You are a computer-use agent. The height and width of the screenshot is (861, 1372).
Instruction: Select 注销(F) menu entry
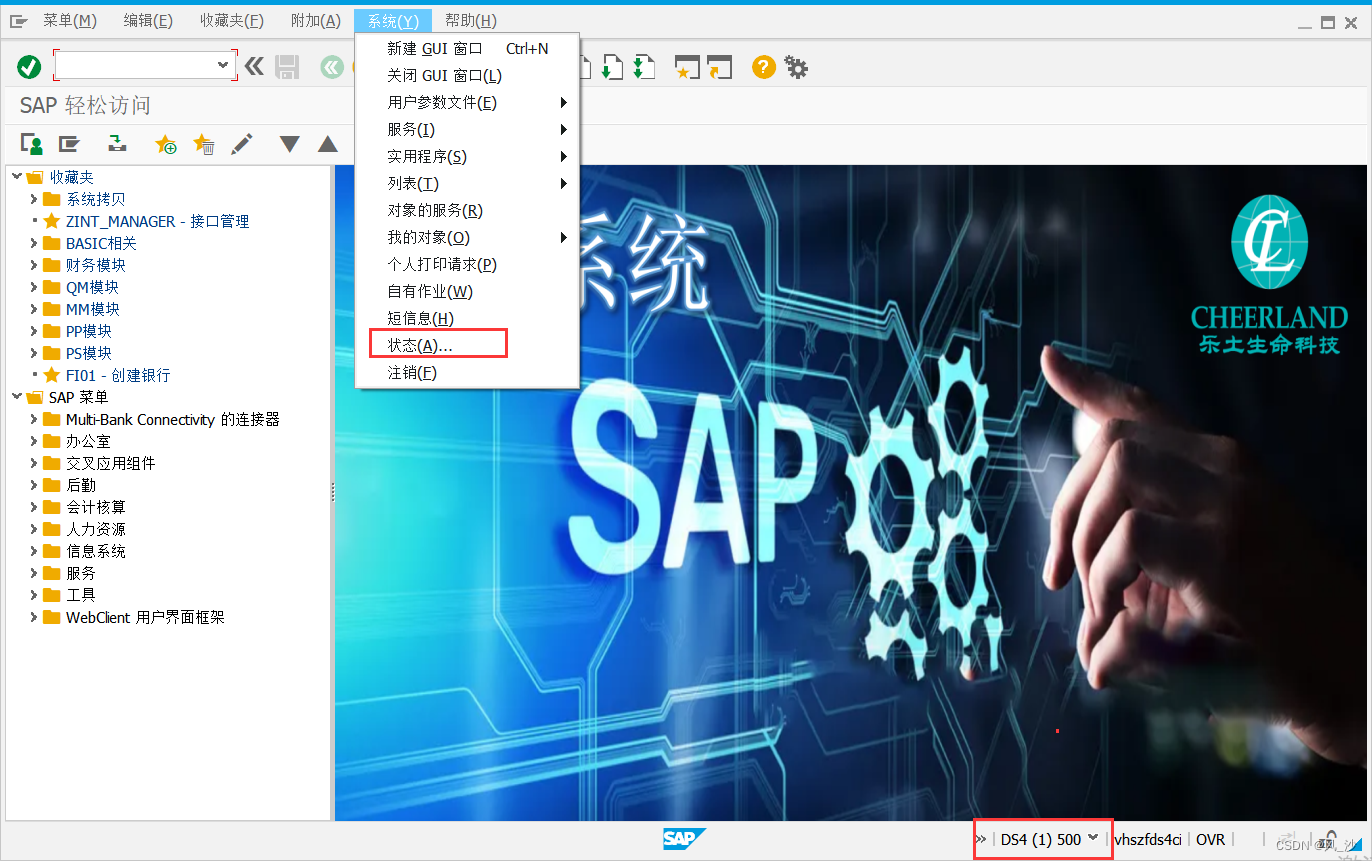click(x=467, y=372)
